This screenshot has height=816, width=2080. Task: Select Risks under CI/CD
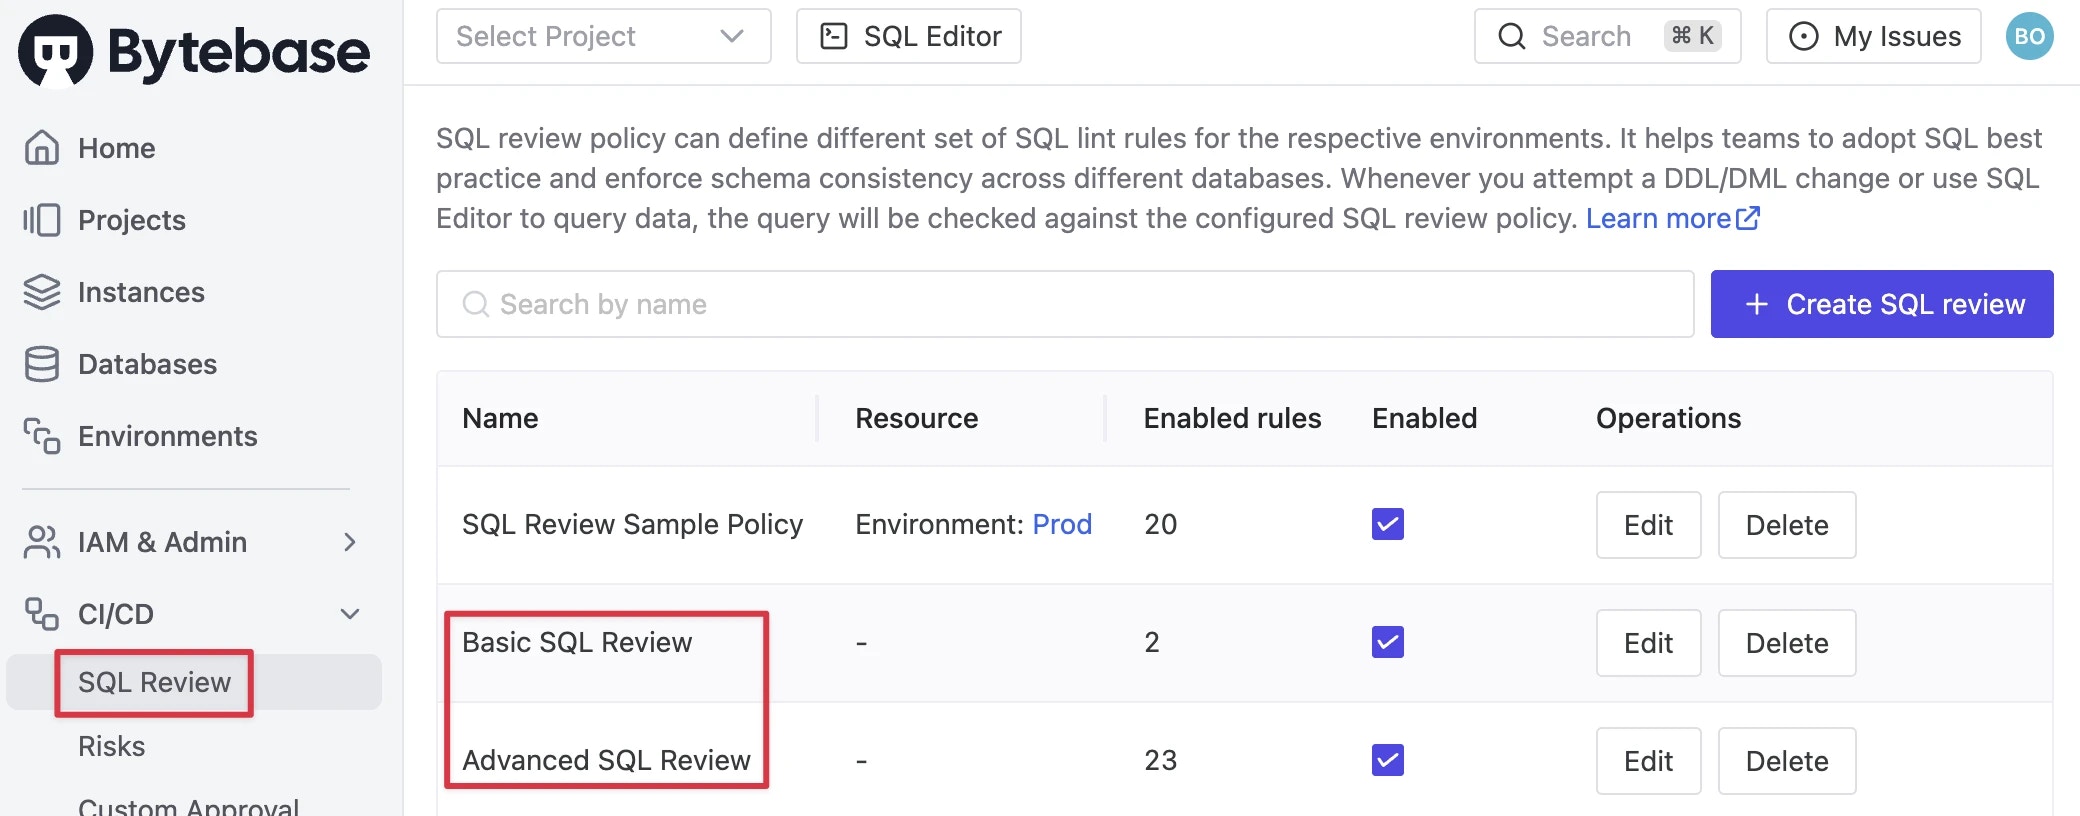pyautogui.click(x=111, y=746)
